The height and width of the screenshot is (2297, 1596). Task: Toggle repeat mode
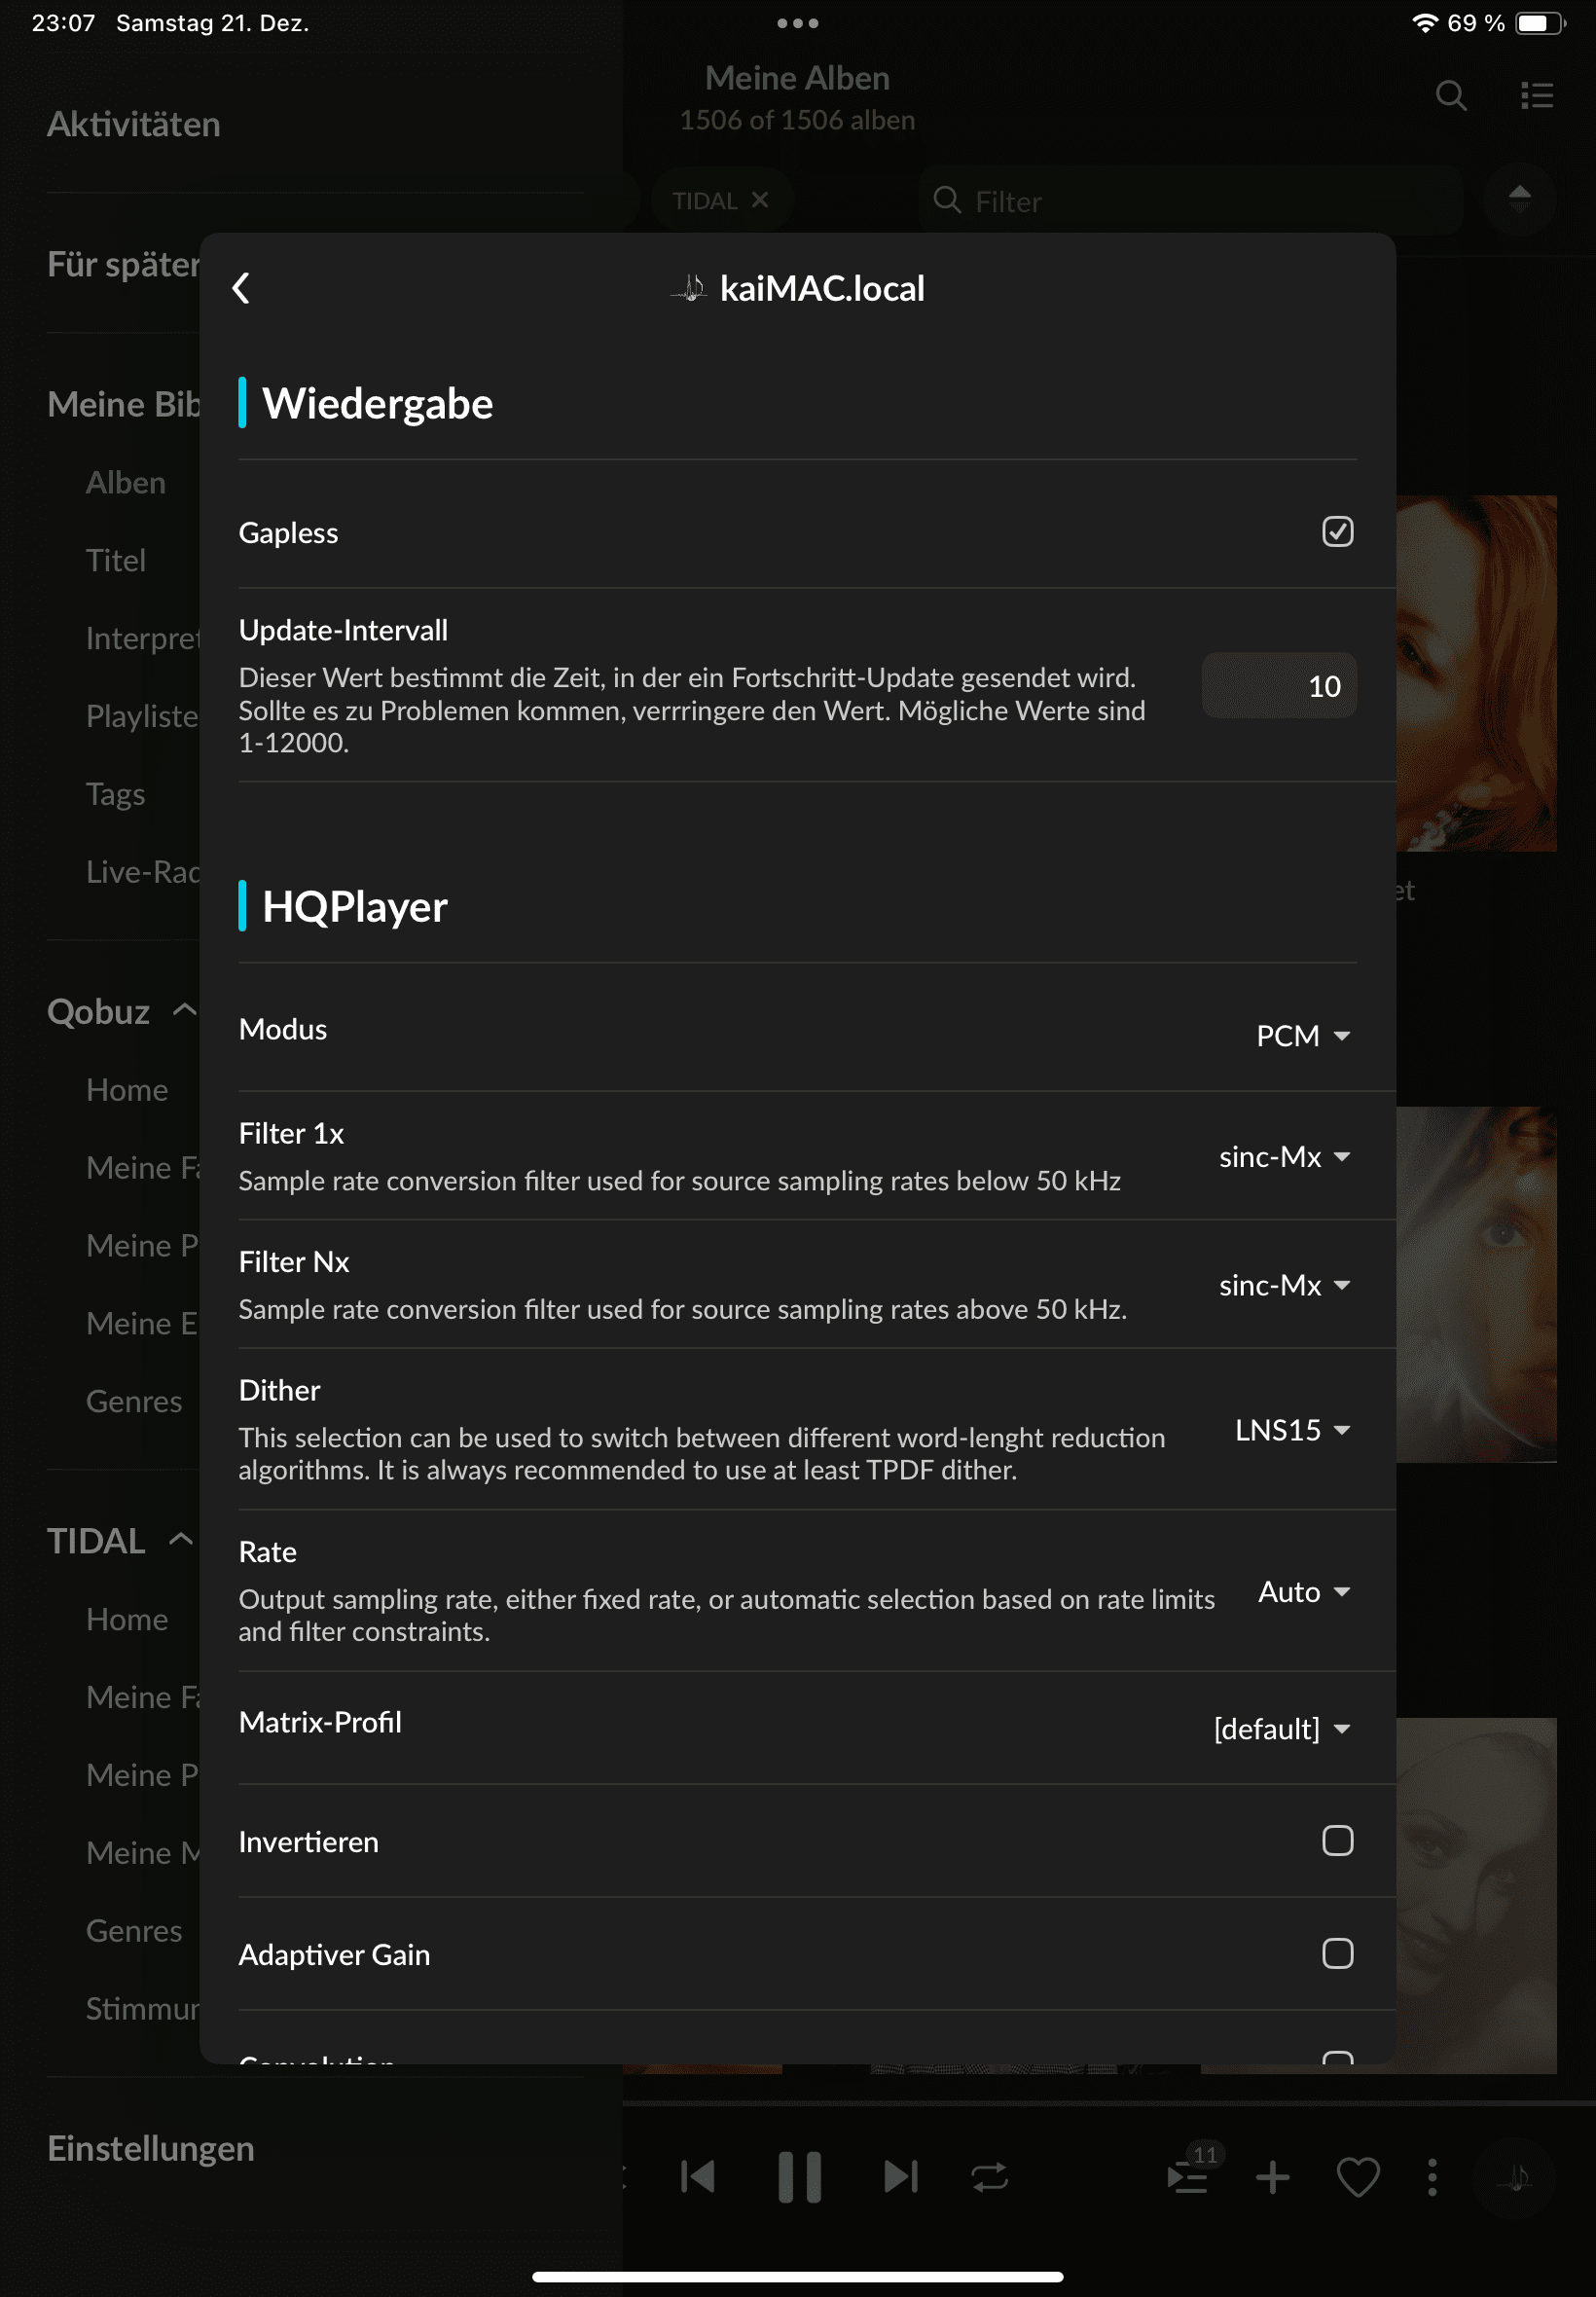pyautogui.click(x=989, y=2177)
